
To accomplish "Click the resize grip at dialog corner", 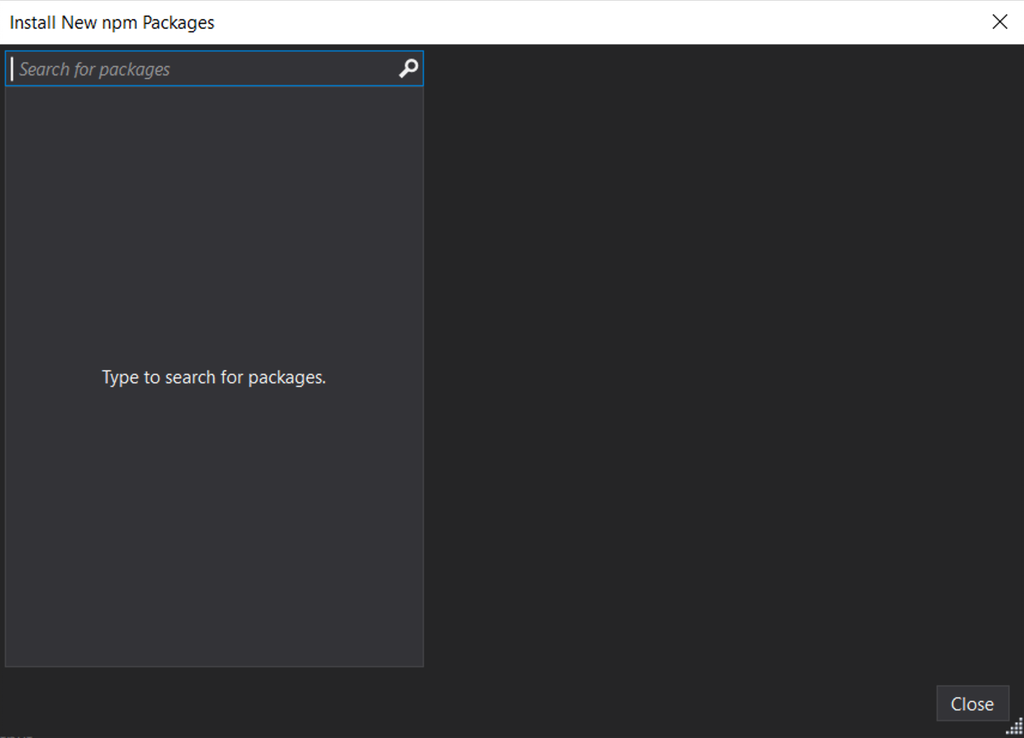I will click(x=1014, y=726).
